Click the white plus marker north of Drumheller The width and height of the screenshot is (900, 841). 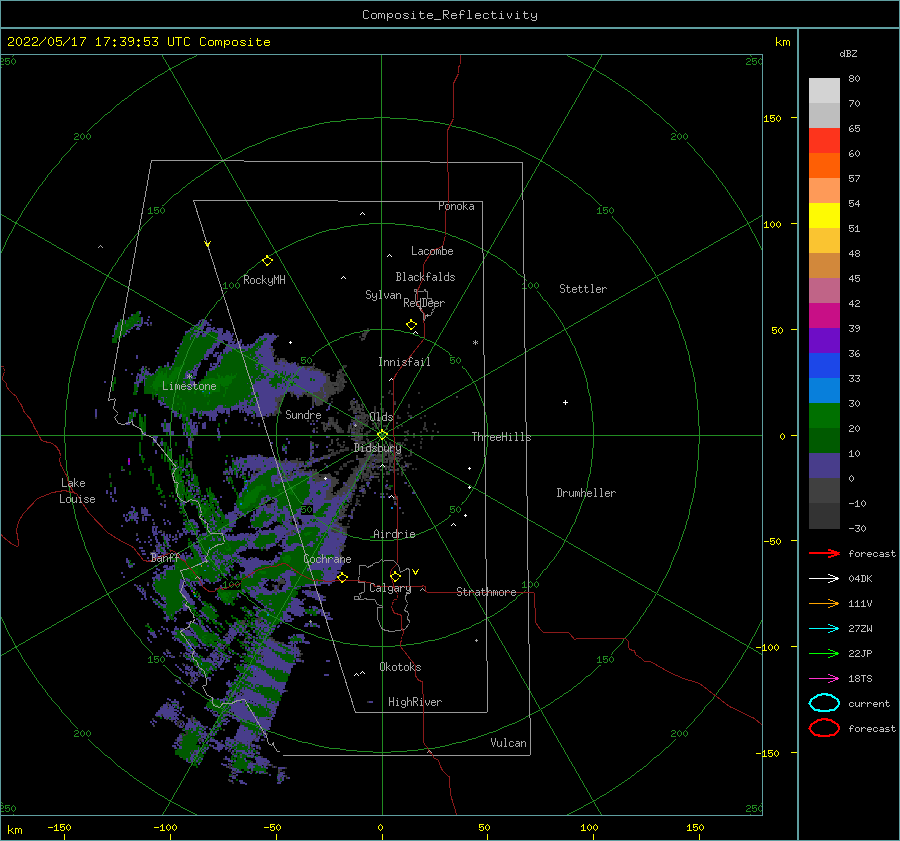coord(565,402)
